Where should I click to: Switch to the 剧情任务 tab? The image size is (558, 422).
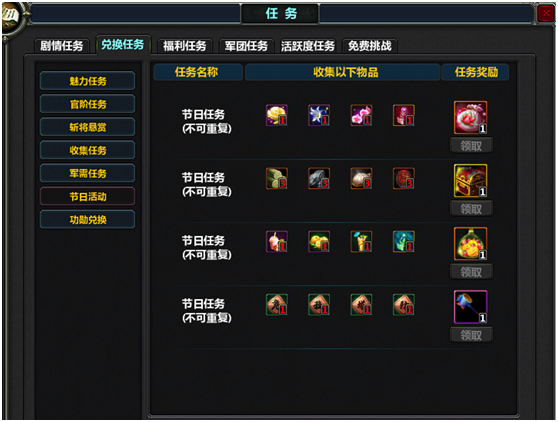(62, 46)
